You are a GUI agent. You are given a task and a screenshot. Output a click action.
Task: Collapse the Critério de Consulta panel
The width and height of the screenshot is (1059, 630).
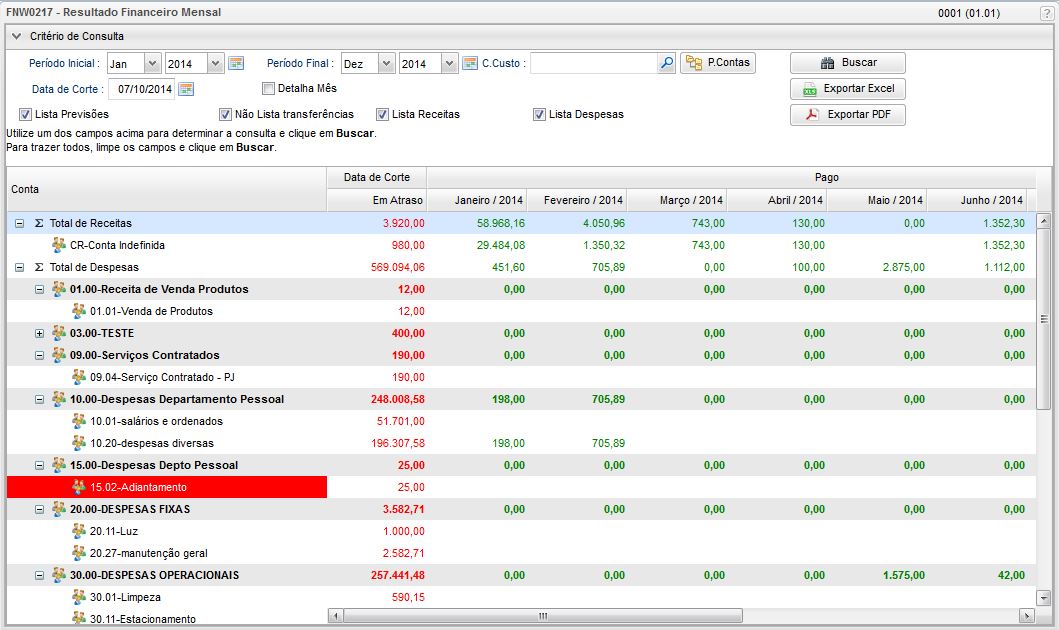click(16, 37)
